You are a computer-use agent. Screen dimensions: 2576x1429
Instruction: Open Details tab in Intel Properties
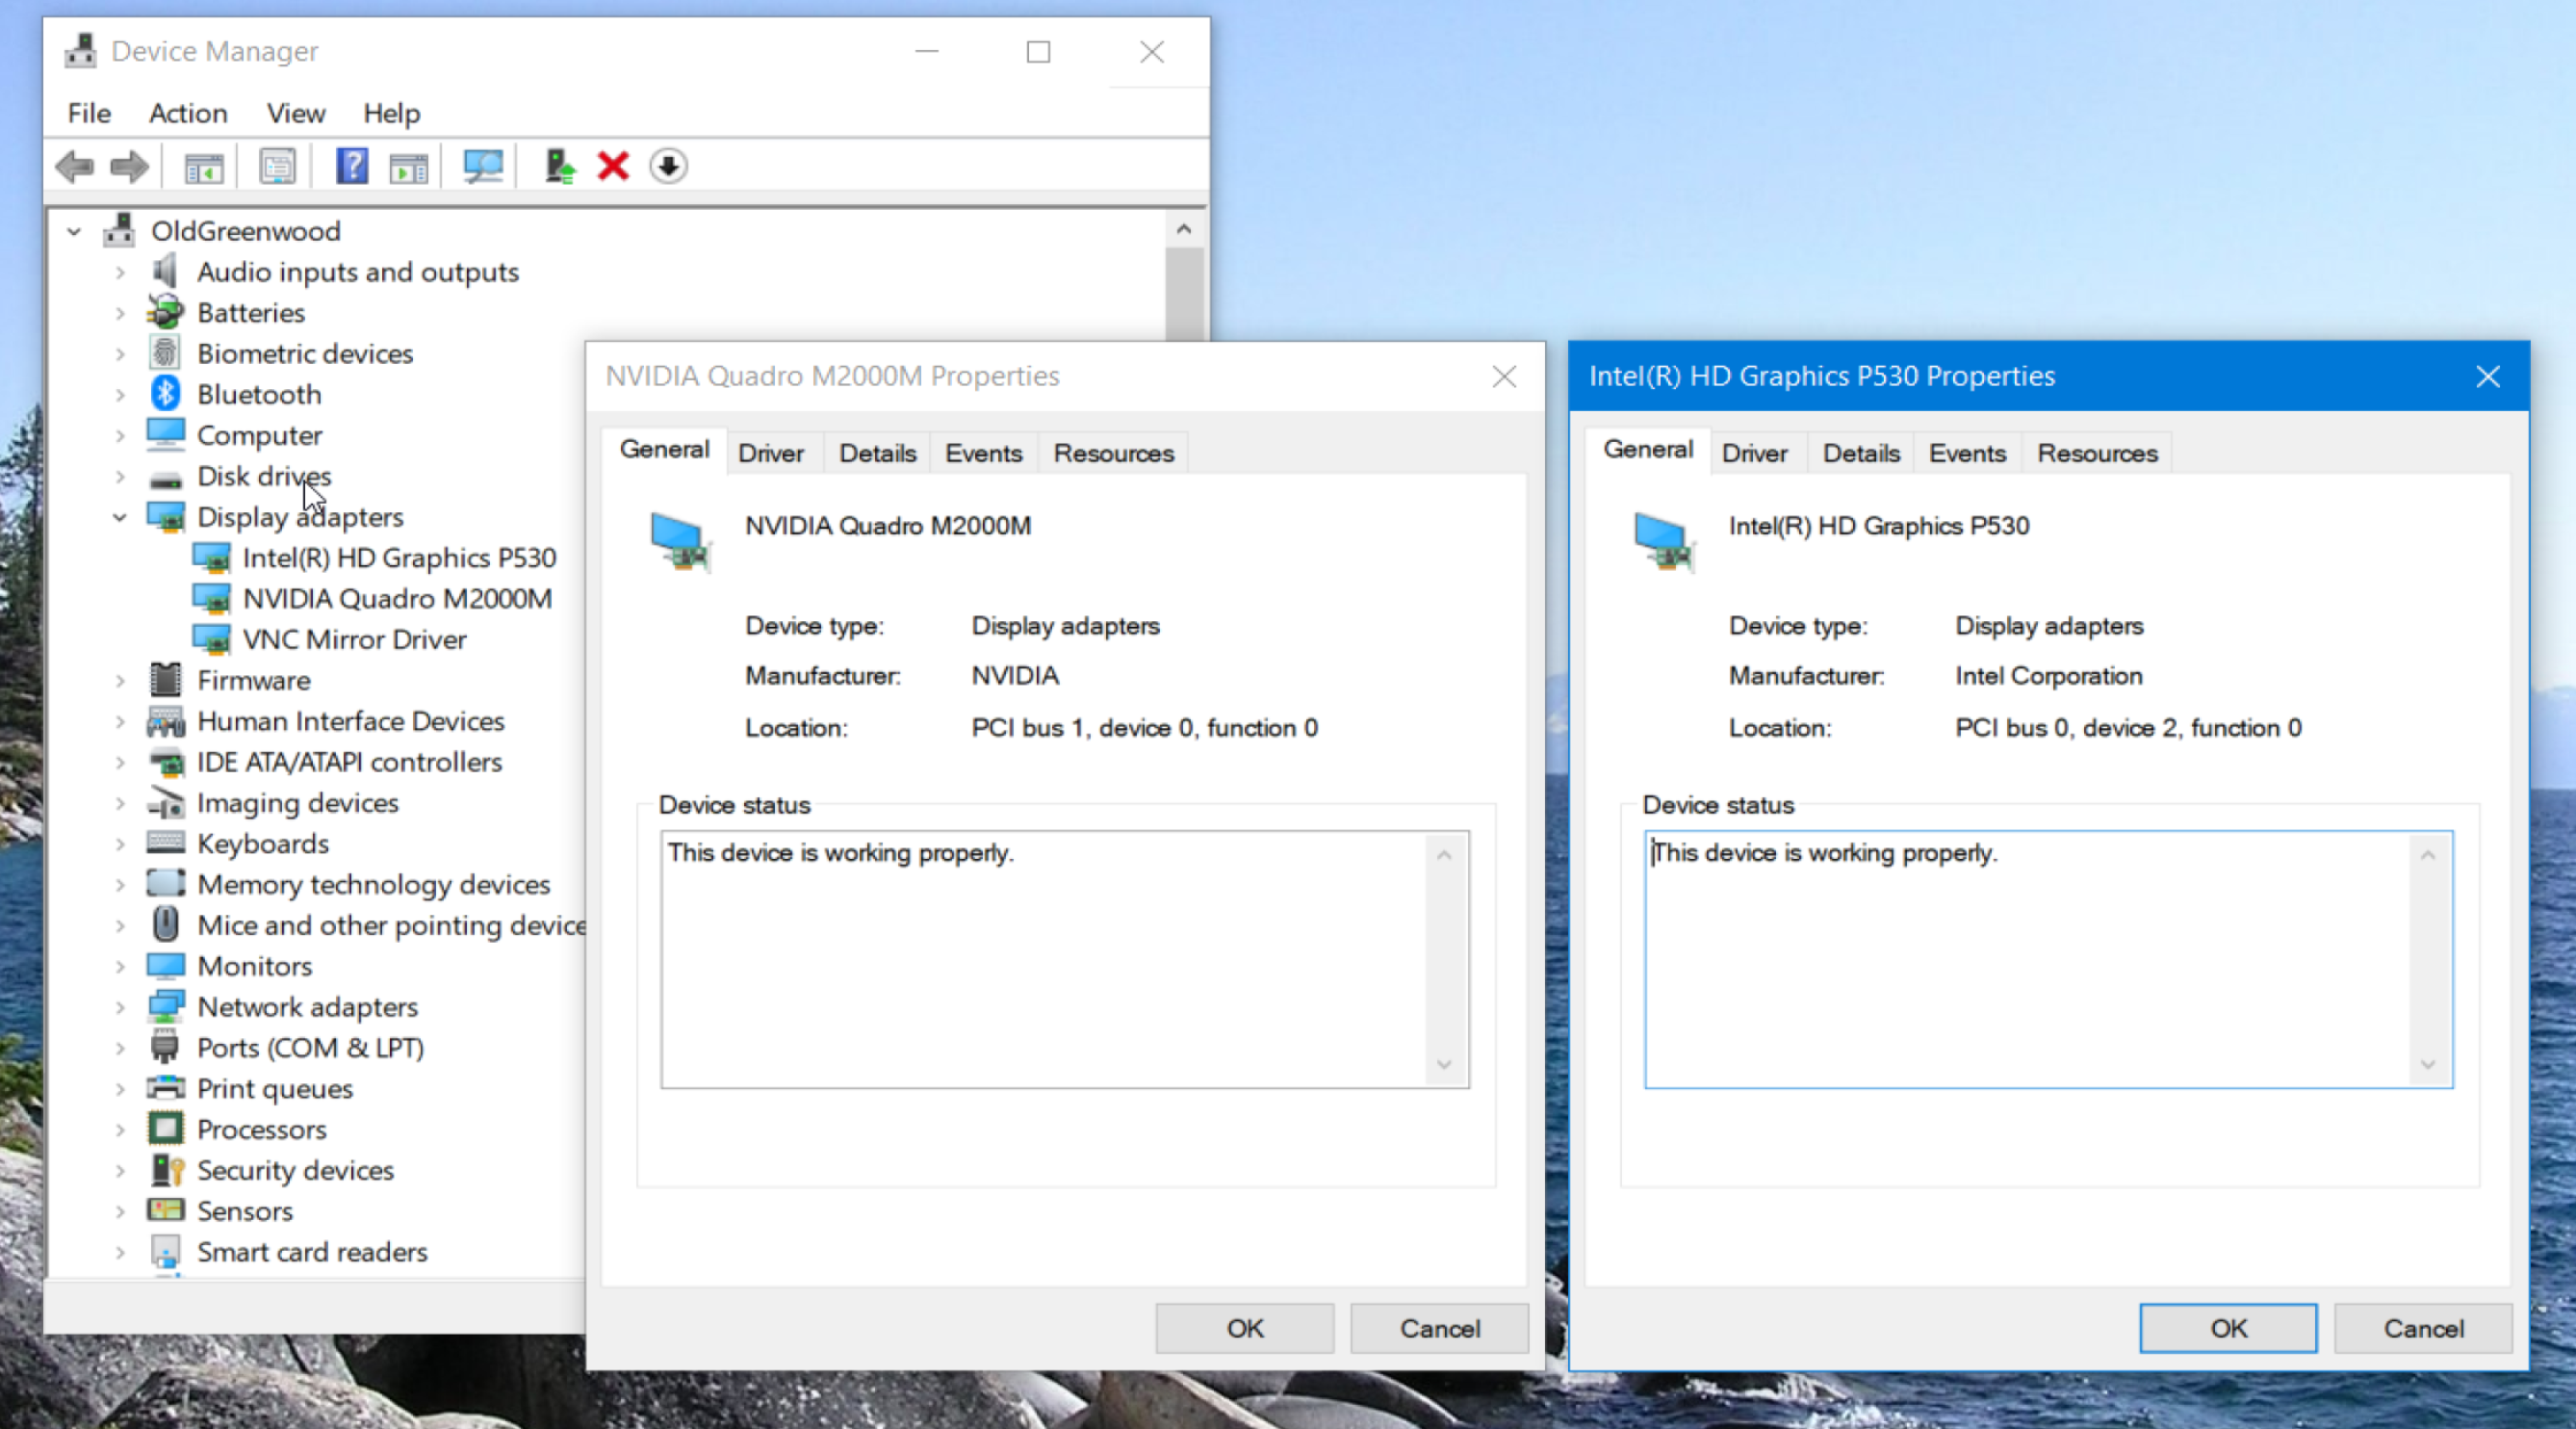click(1861, 453)
